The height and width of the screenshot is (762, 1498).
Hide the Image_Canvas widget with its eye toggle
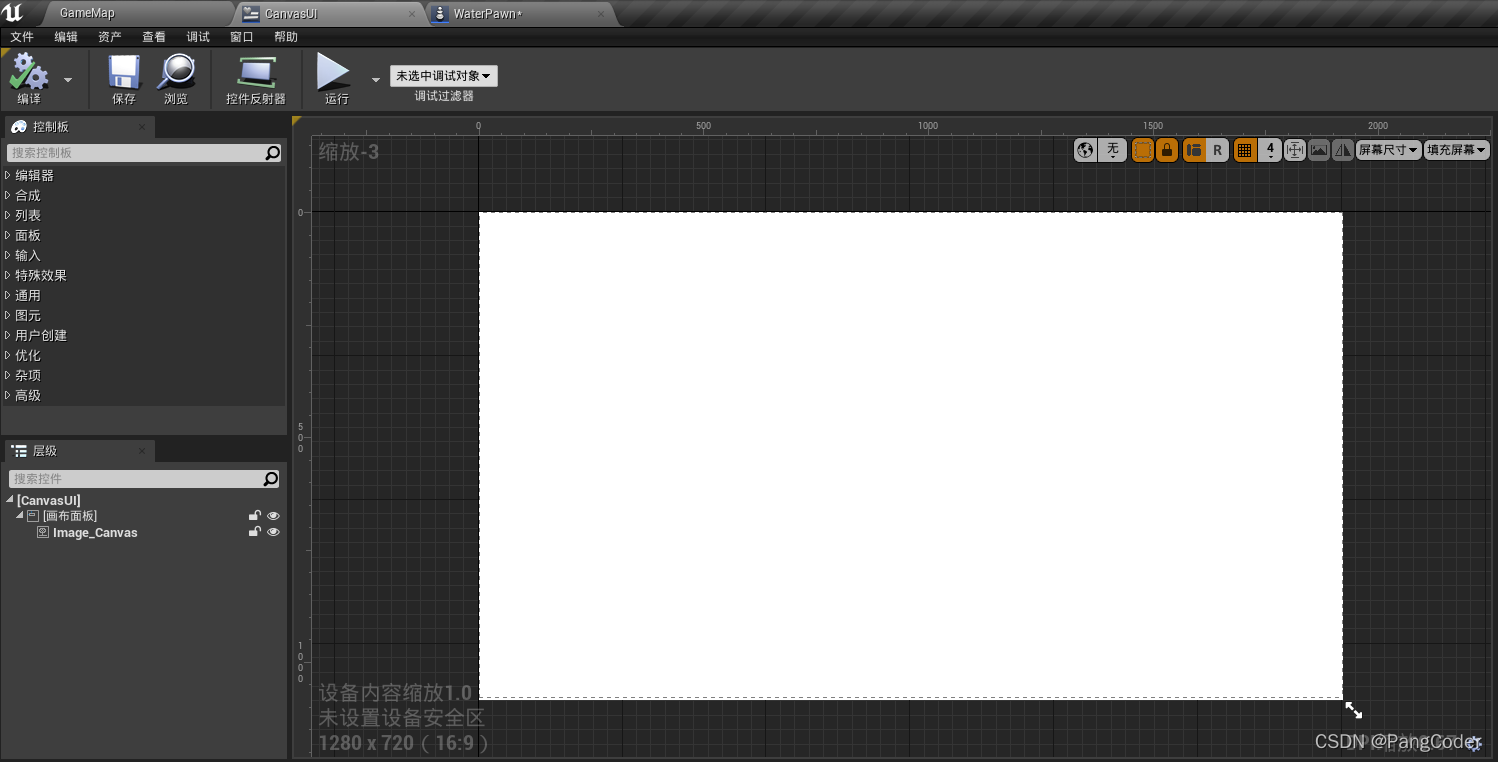coord(273,532)
